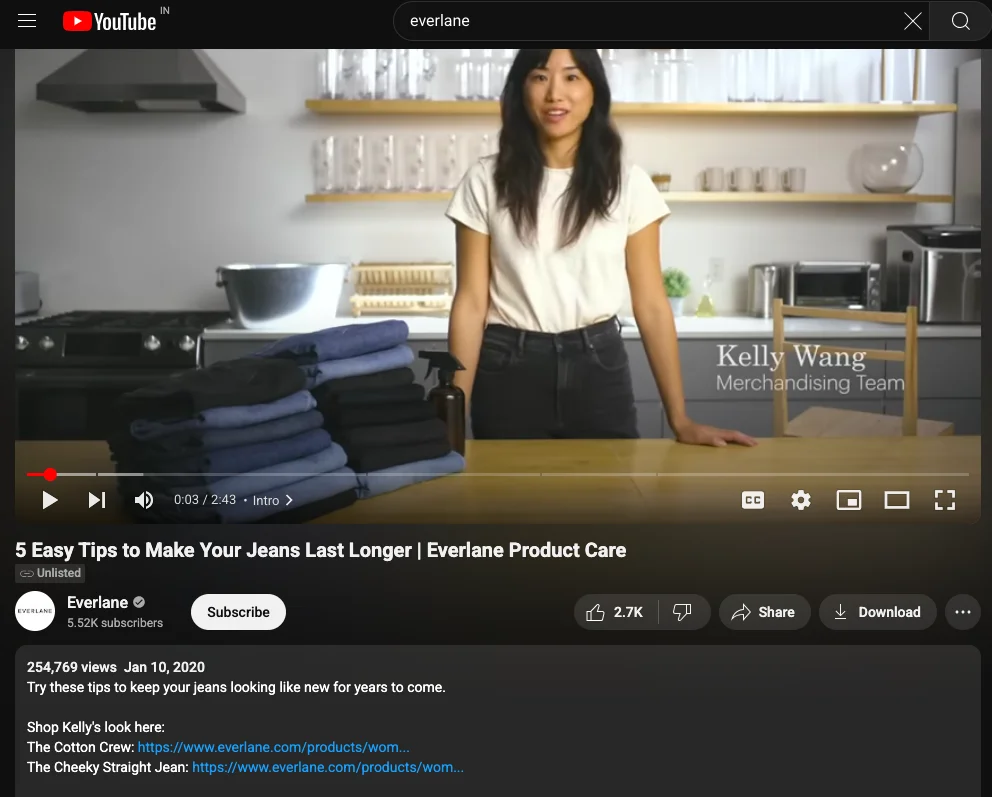Open The Cotton Crew product link
Image resolution: width=992 pixels, height=797 pixels.
pyautogui.click(x=273, y=747)
